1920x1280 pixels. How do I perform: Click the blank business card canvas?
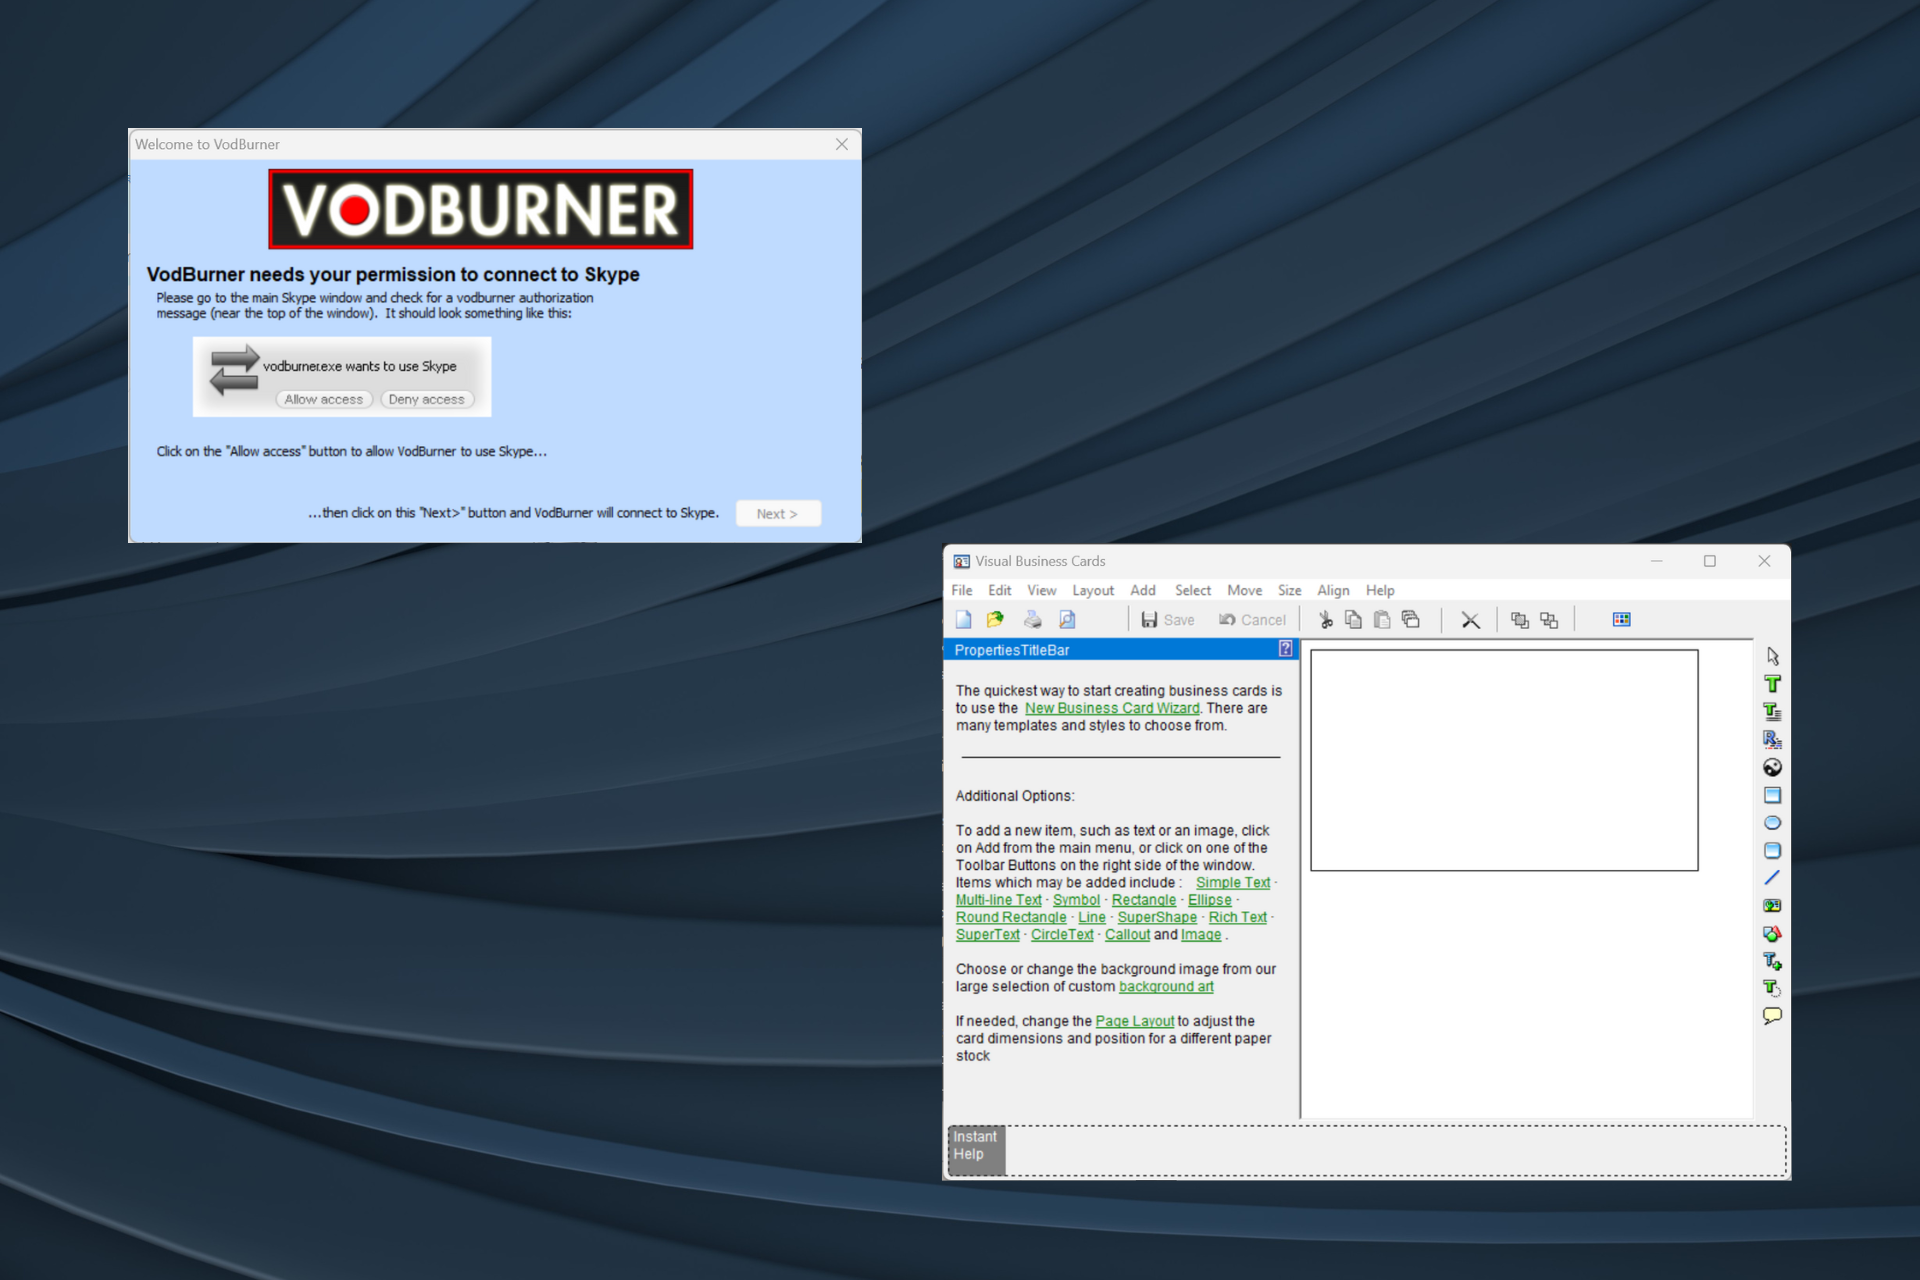(1503, 760)
